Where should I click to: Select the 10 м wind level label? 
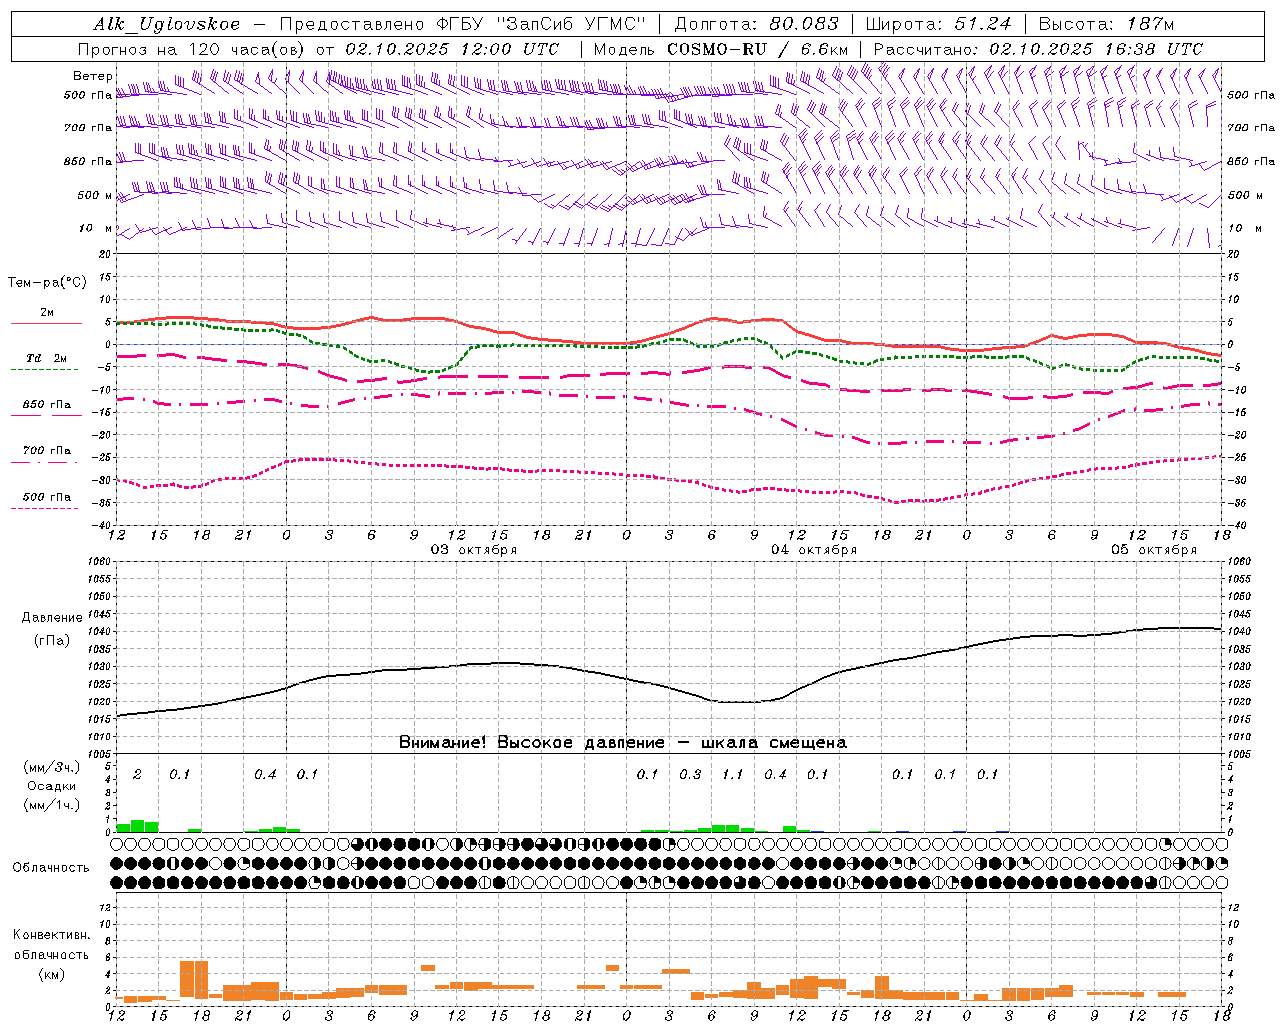96,228
